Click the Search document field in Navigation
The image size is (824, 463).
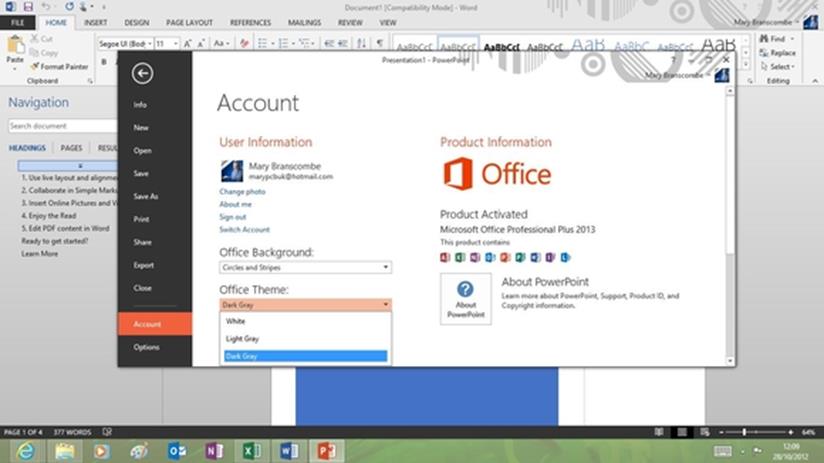click(62, 126)
